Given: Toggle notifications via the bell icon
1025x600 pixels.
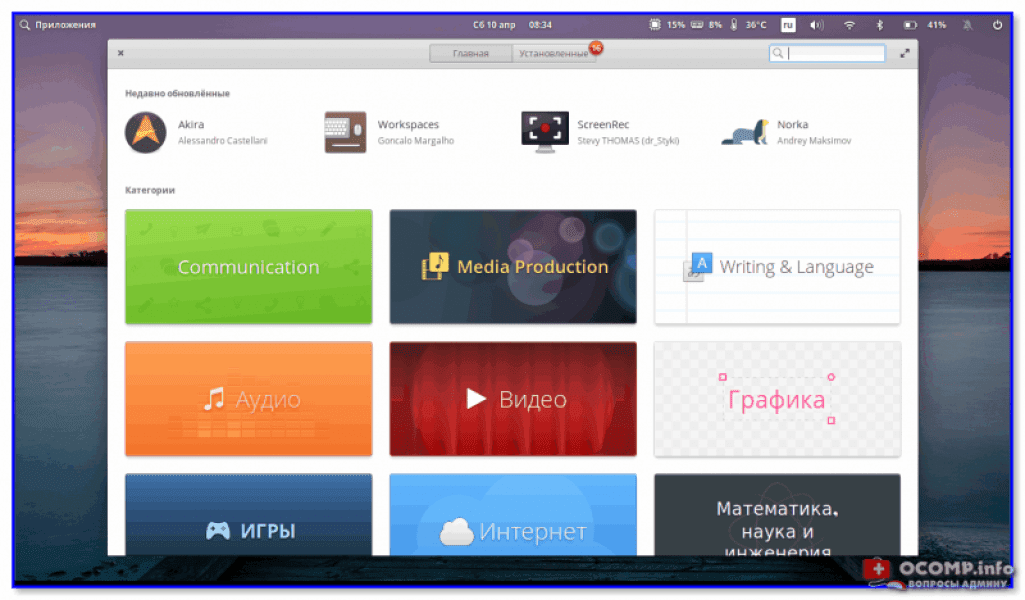Looking at the screenshot, I should coord(966,25).
